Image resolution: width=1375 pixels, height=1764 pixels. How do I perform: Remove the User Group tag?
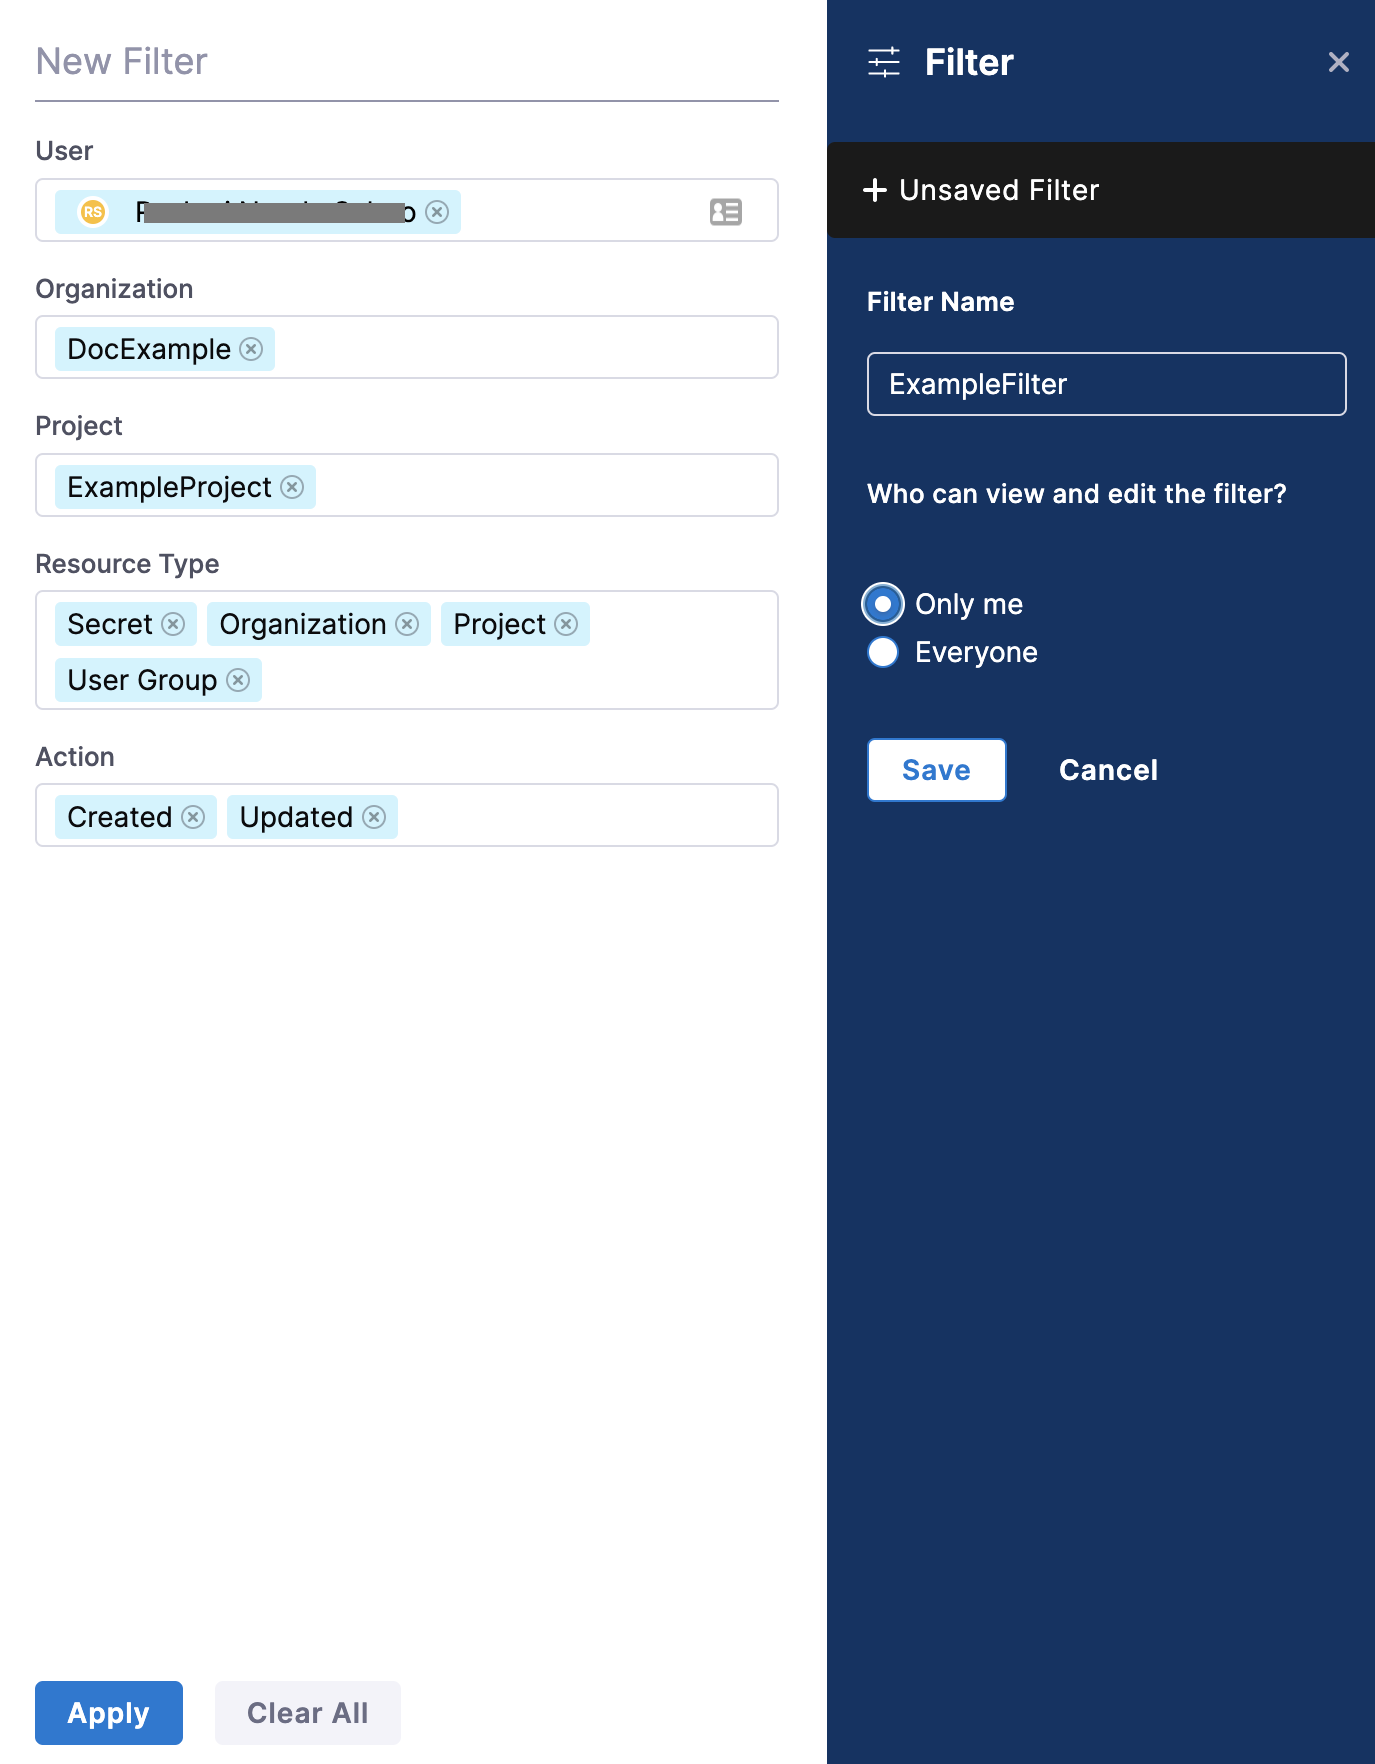[x=238, y=680]
